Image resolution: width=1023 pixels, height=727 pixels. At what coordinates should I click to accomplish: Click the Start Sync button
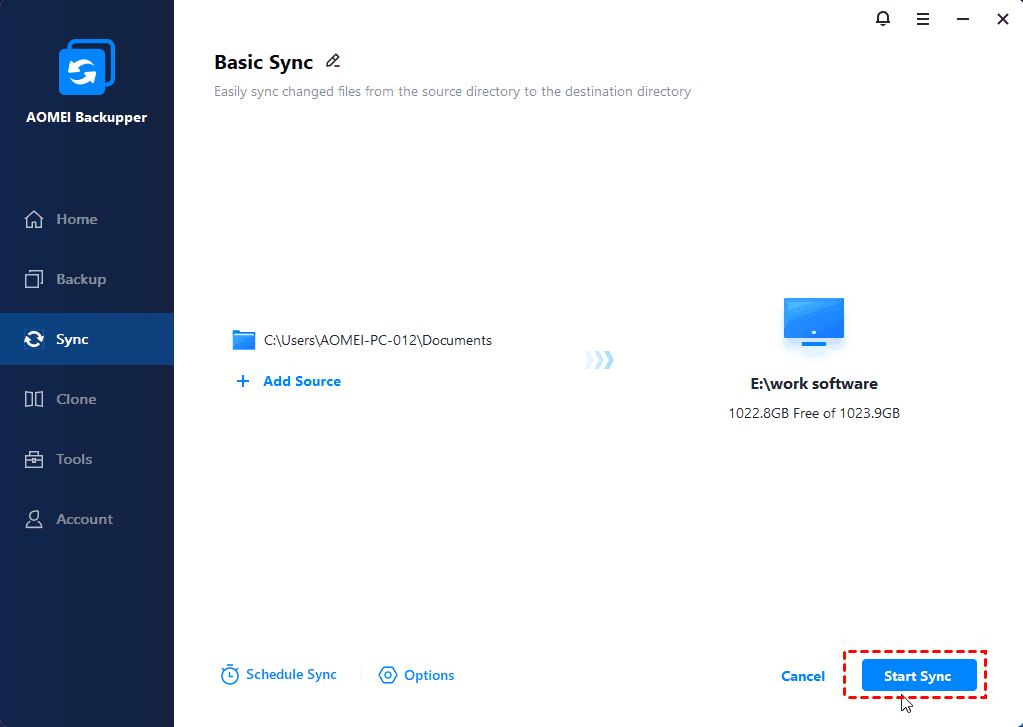tap(919, 675)
